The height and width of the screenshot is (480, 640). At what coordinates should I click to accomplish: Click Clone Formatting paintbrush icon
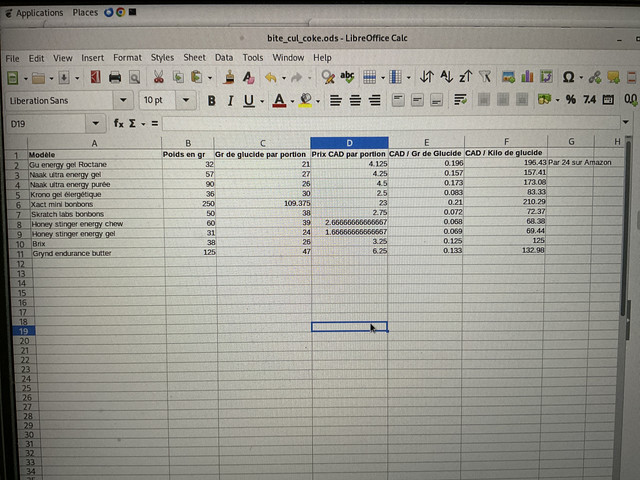coord(229,77)
